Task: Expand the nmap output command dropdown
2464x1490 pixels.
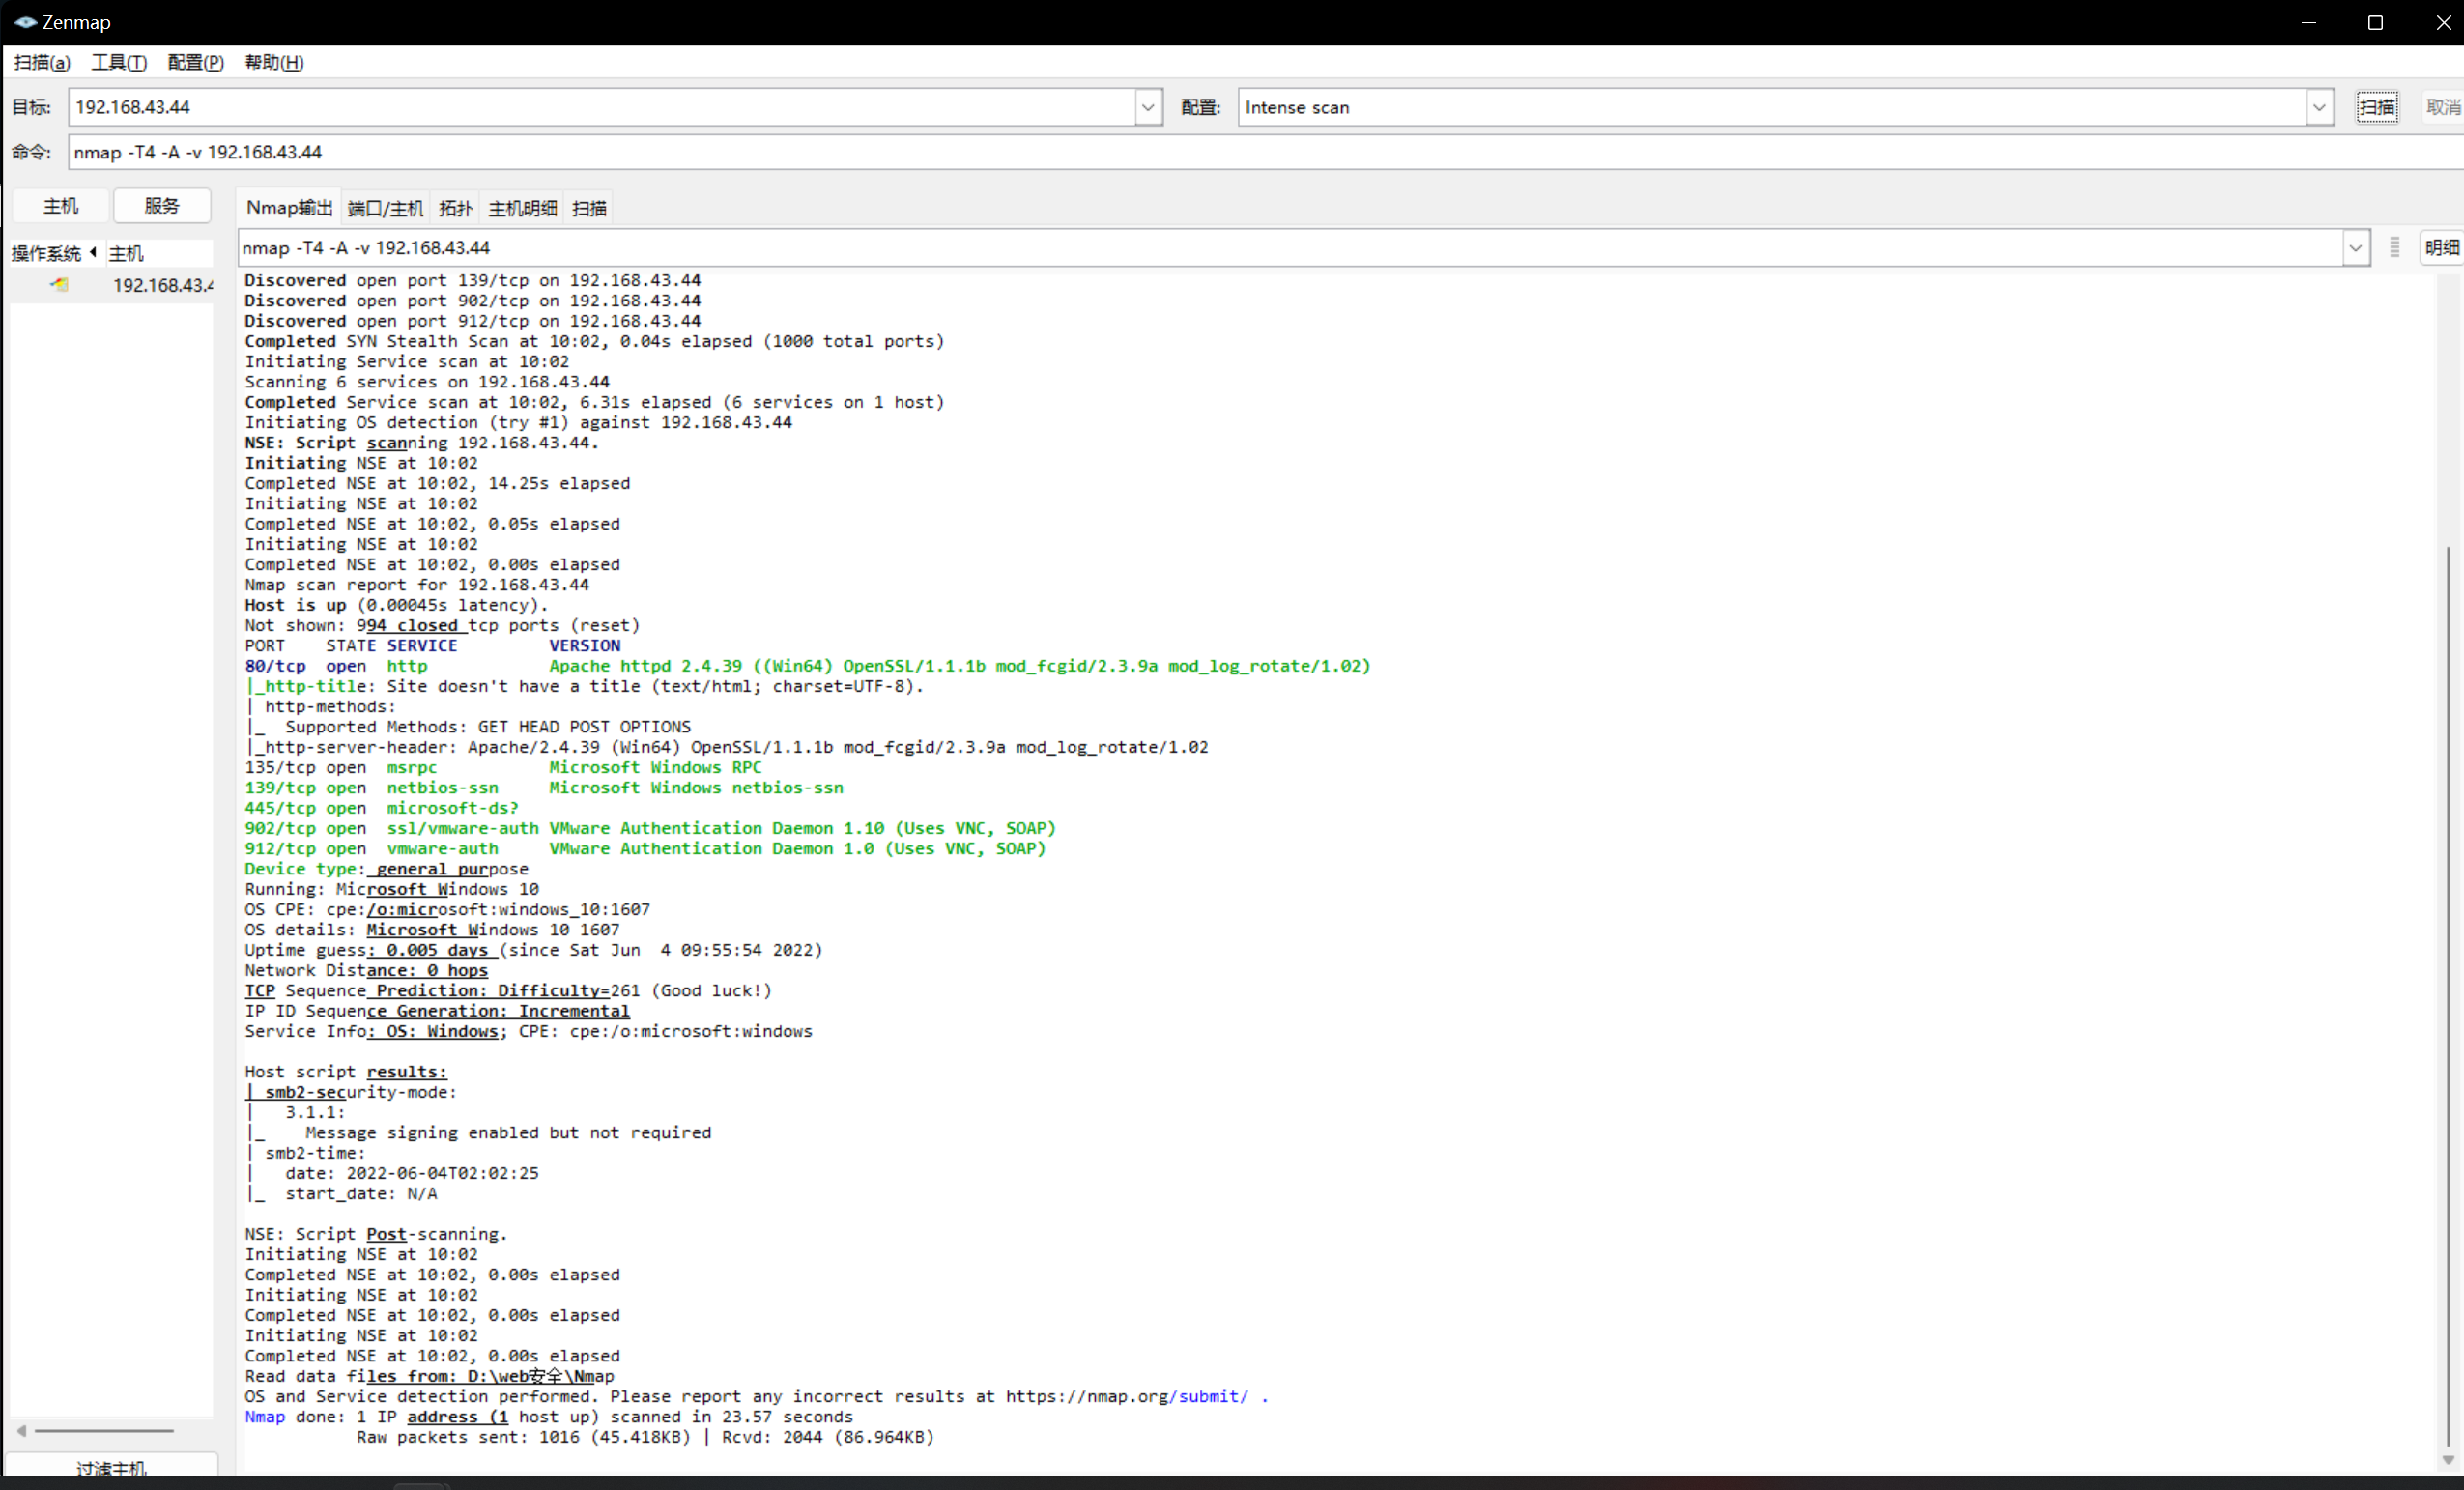Action: [x=2355, y=248]
